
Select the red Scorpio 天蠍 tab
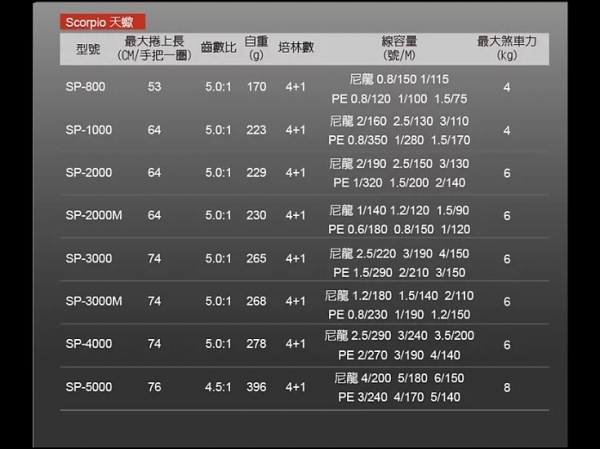click(x=93, y=21)
